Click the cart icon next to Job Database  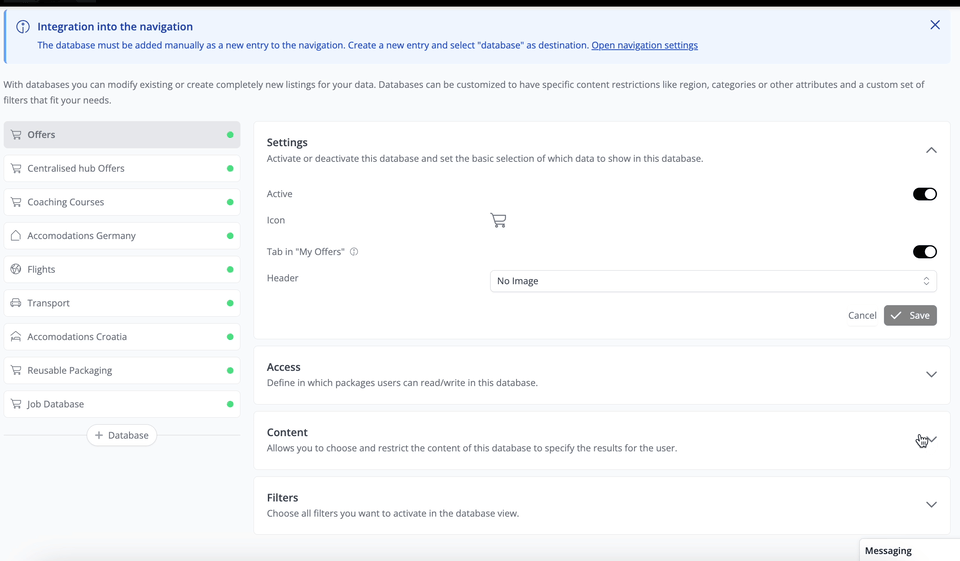click(16, 404)
